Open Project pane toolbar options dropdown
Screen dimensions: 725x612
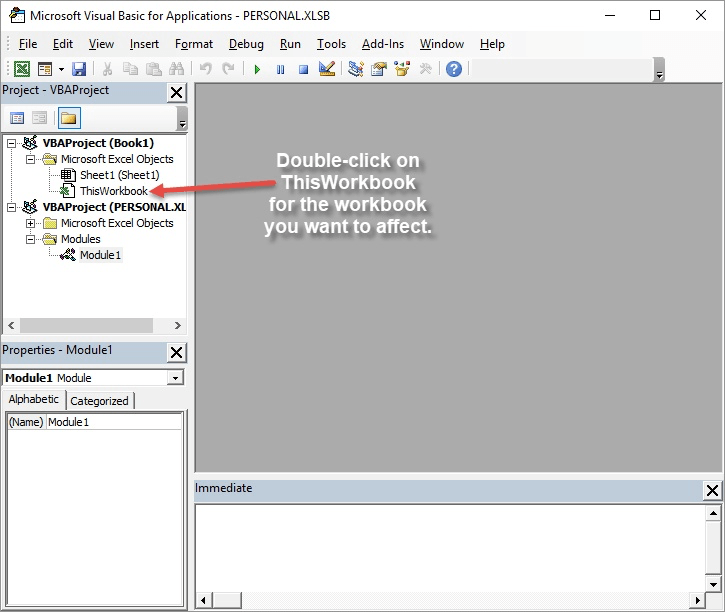click(x=182, y=118)
